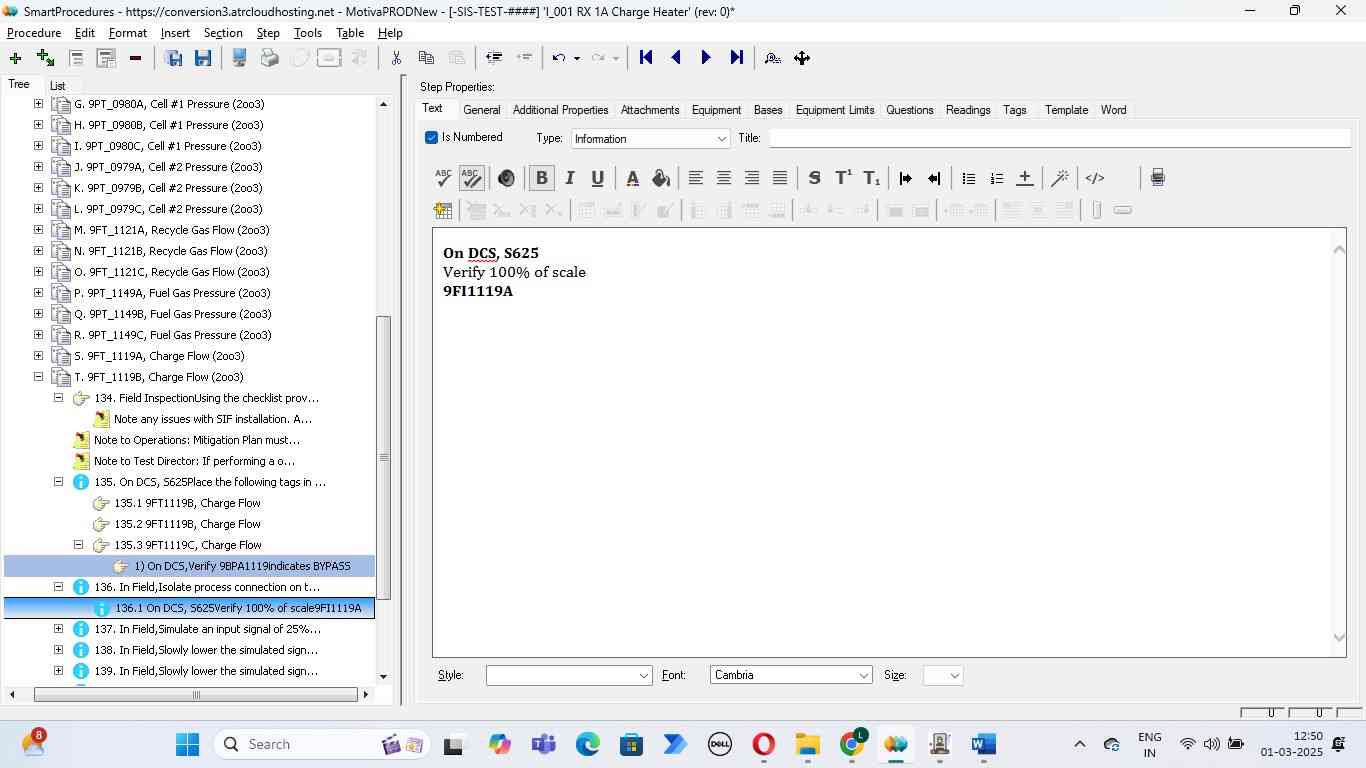
Task: Click the undo arrow icon
Action: [559, 58]
